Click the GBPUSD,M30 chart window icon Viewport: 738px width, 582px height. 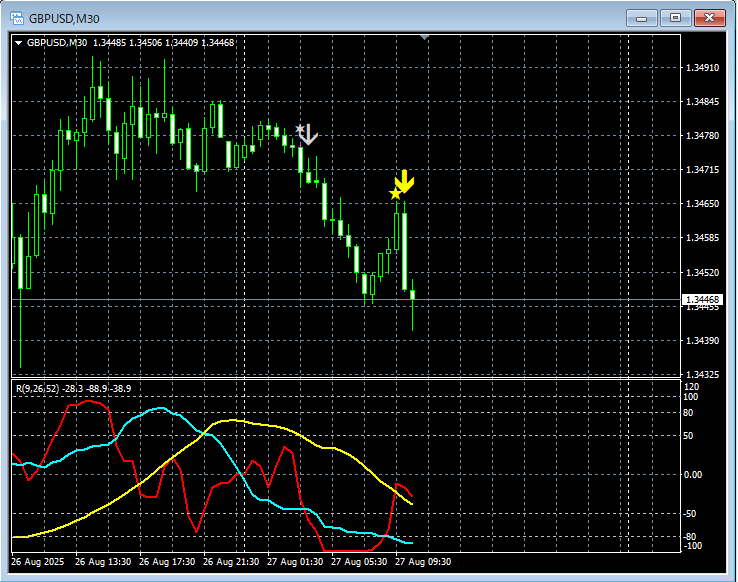pos(17,18)
